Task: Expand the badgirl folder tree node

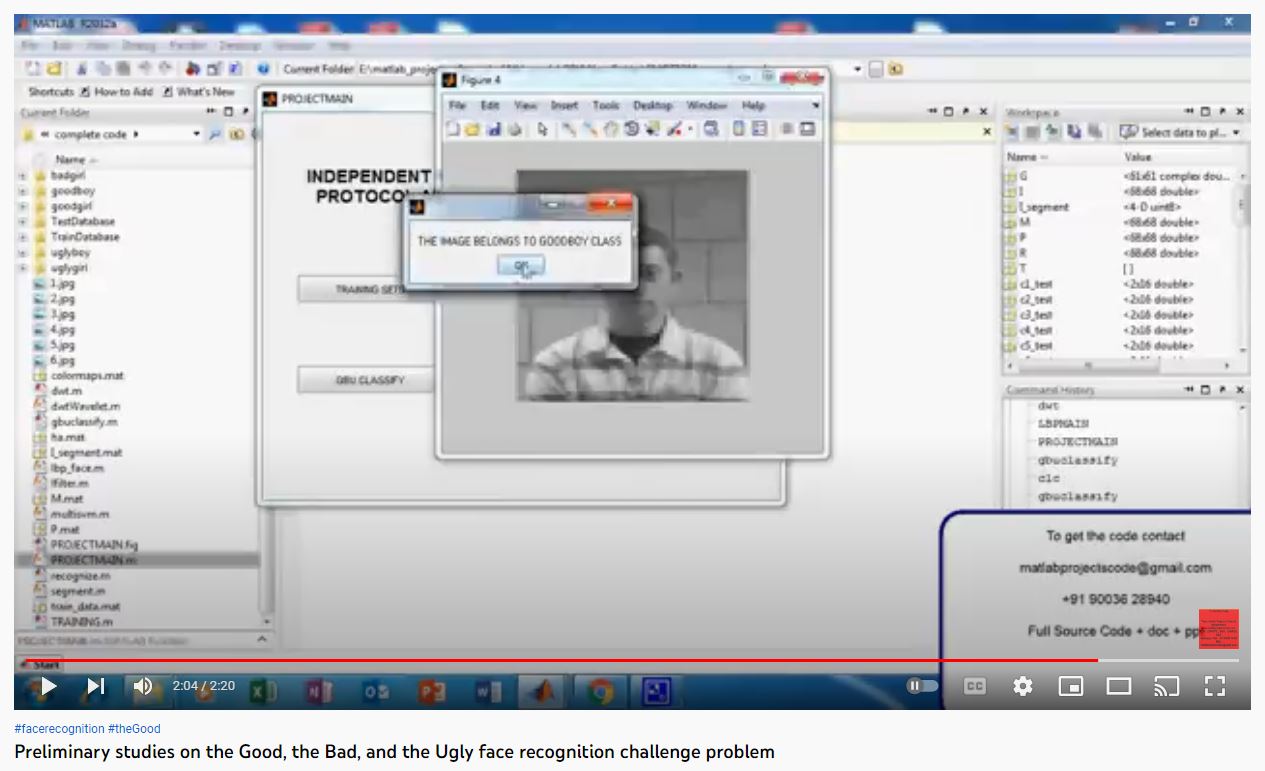Action: pos(23,175)
